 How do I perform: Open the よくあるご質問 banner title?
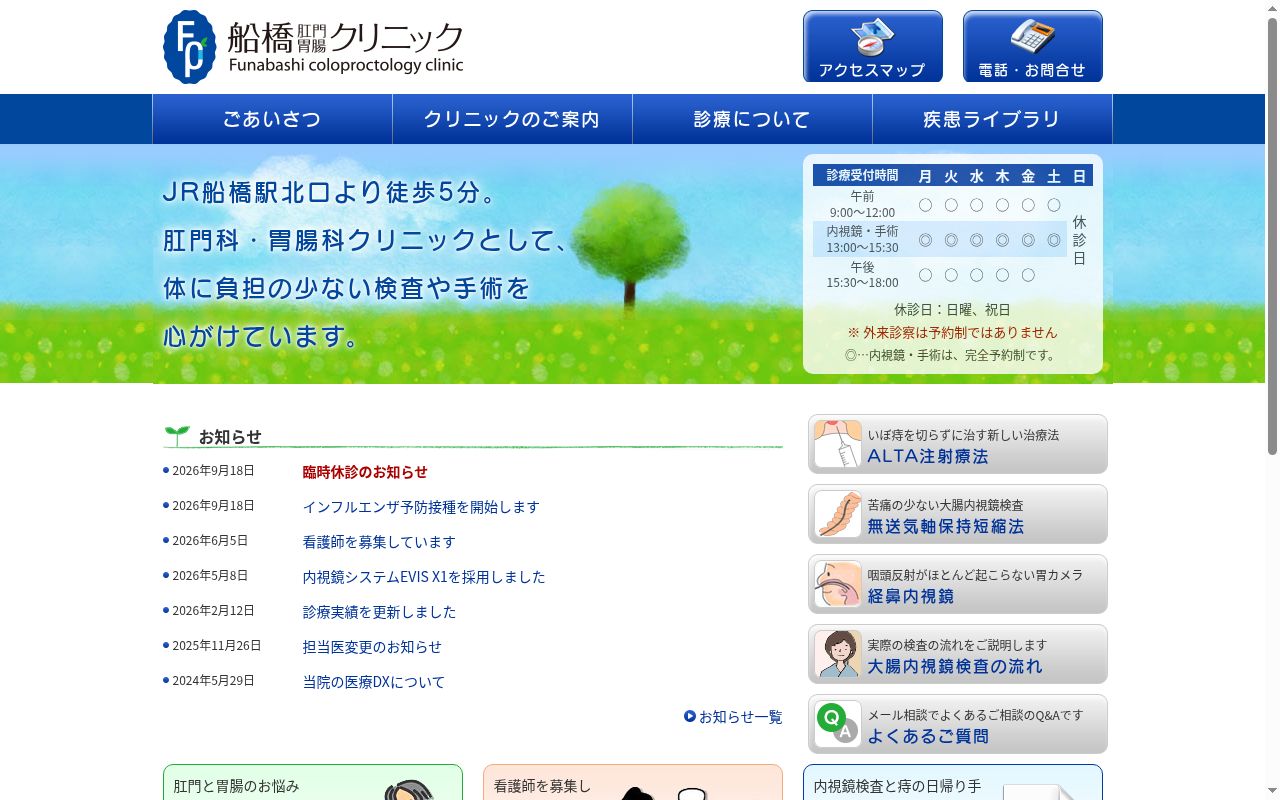[927, 736]
